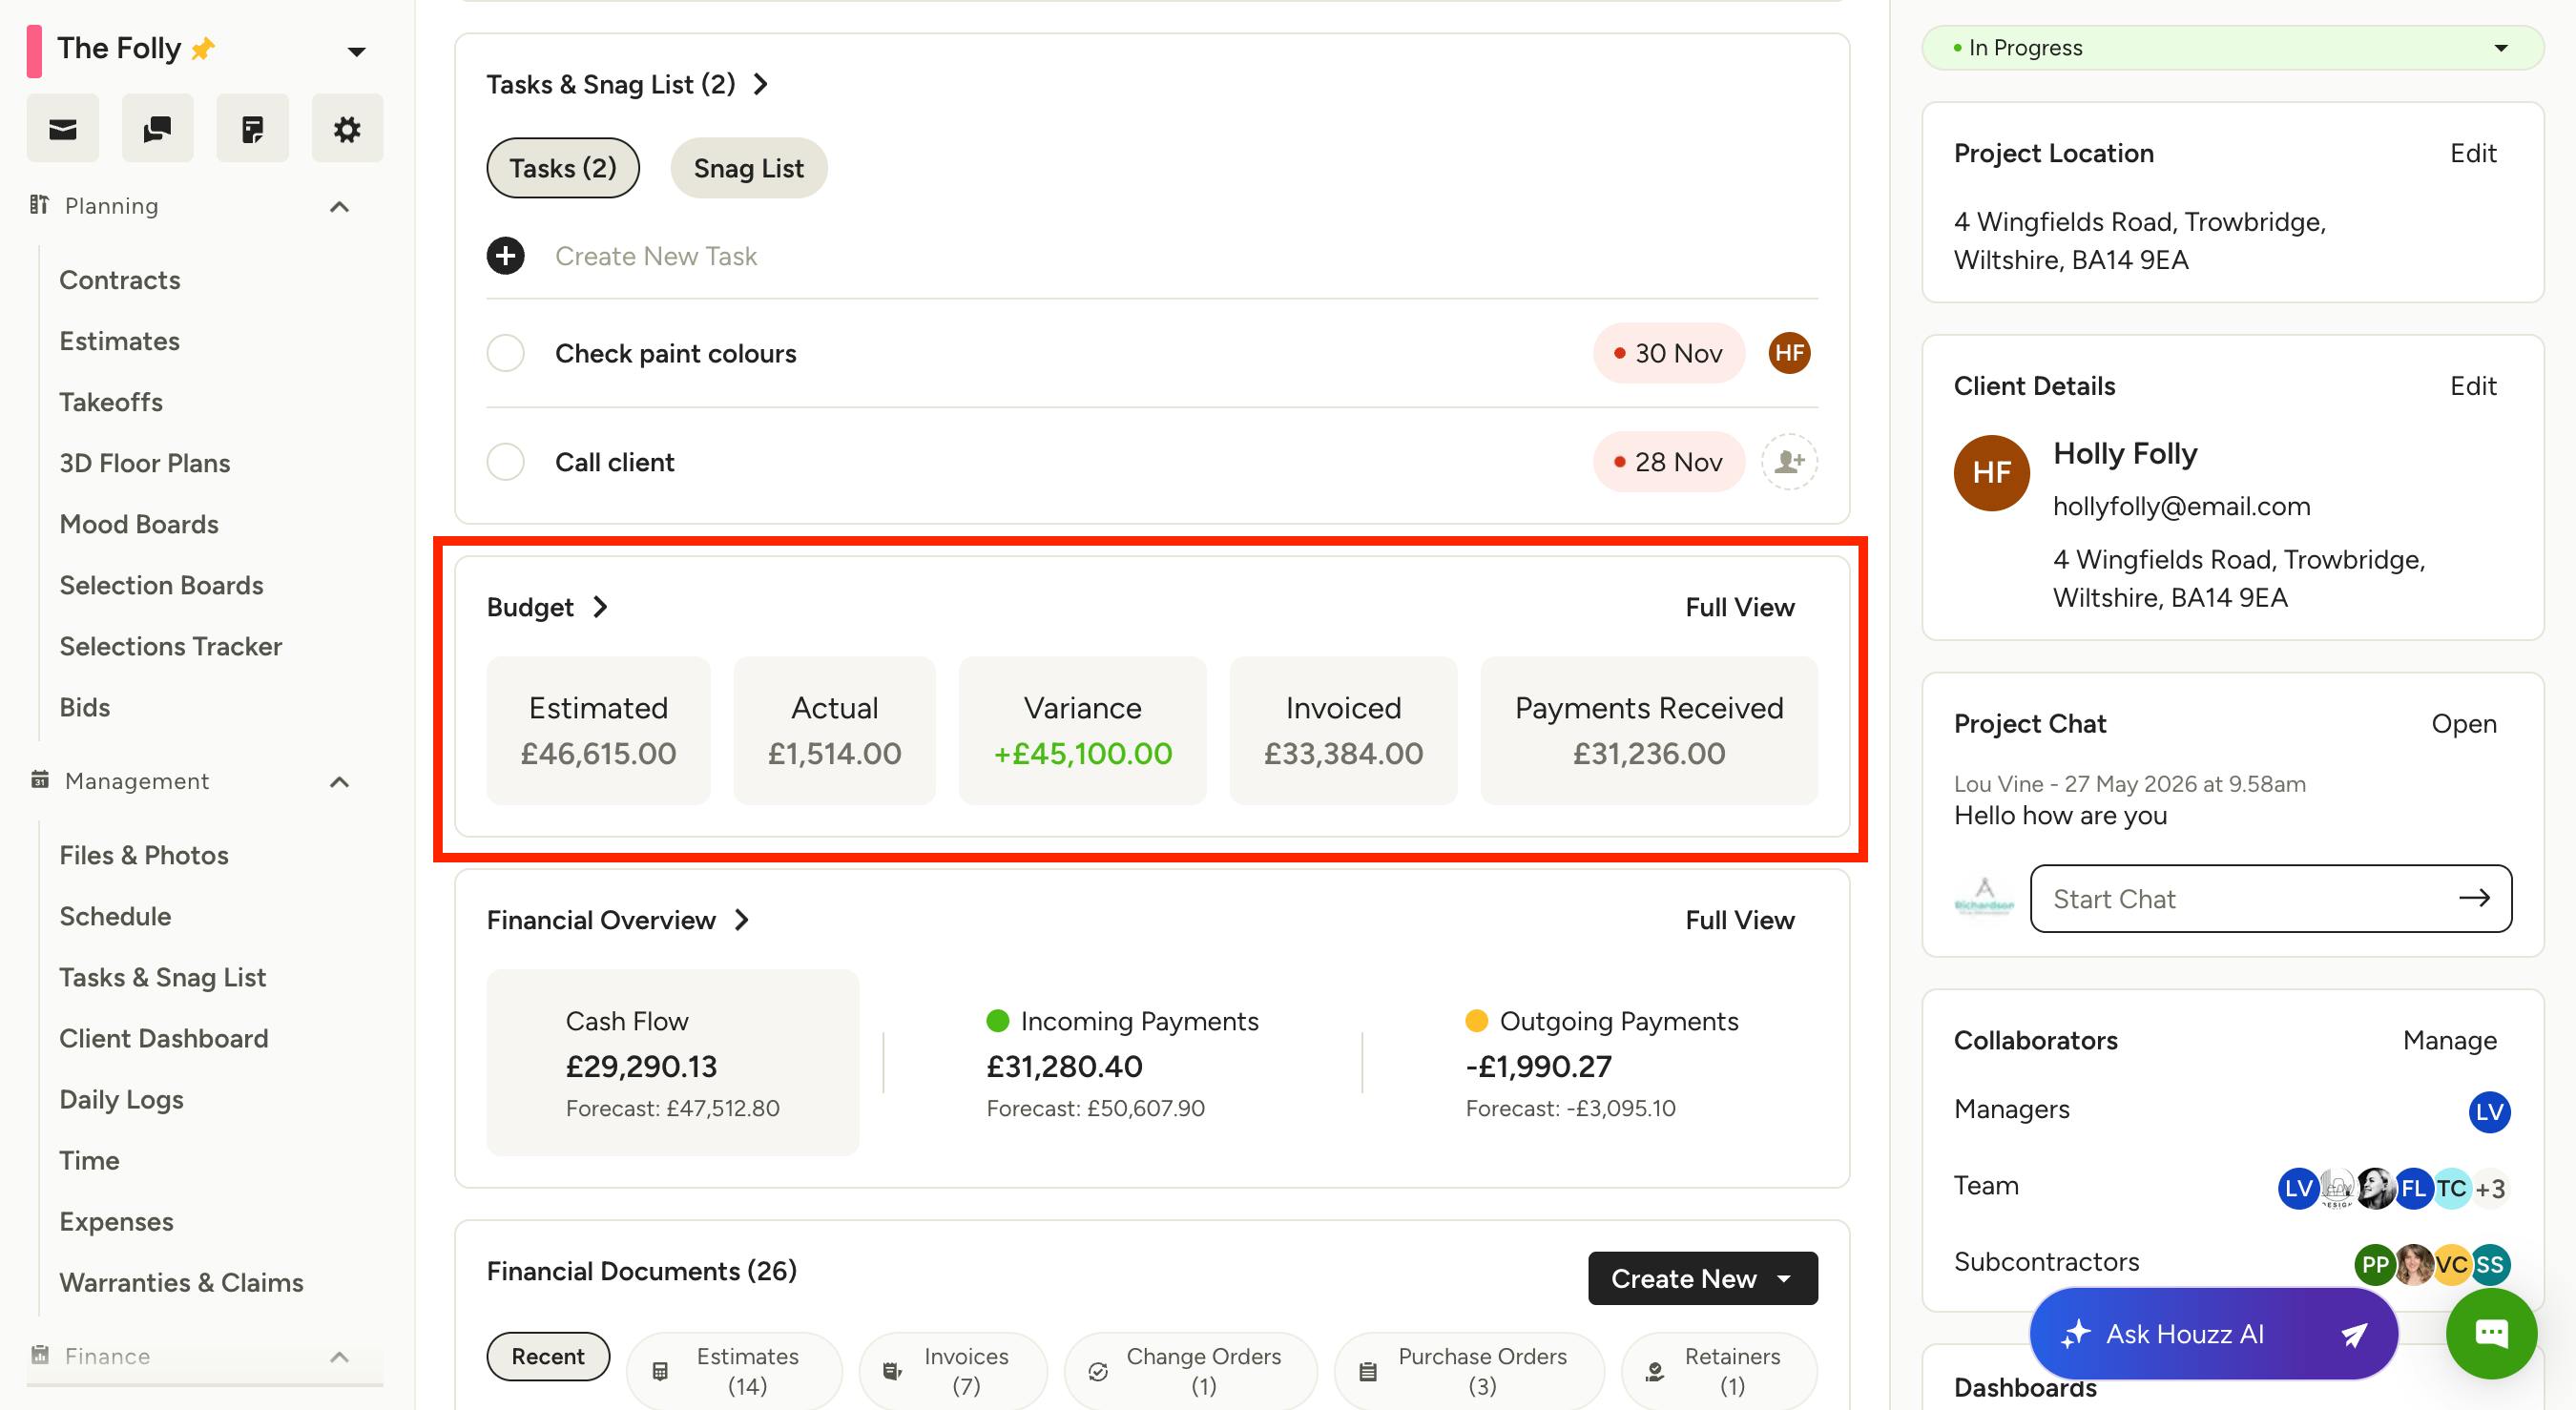Mark Check paint colours task complete
Viewport: 2576px width, 1410px height.
click(506, 353)
